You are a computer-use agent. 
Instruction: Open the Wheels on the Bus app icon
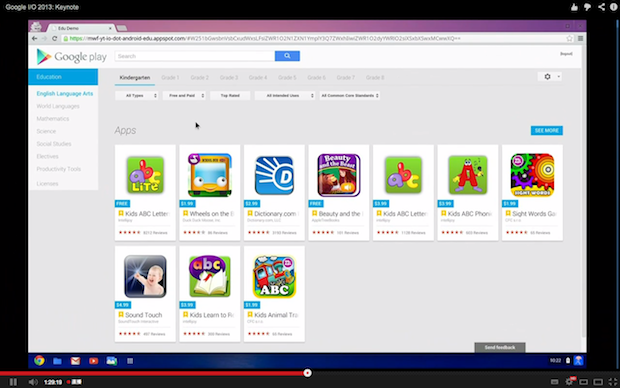point(210,175)
